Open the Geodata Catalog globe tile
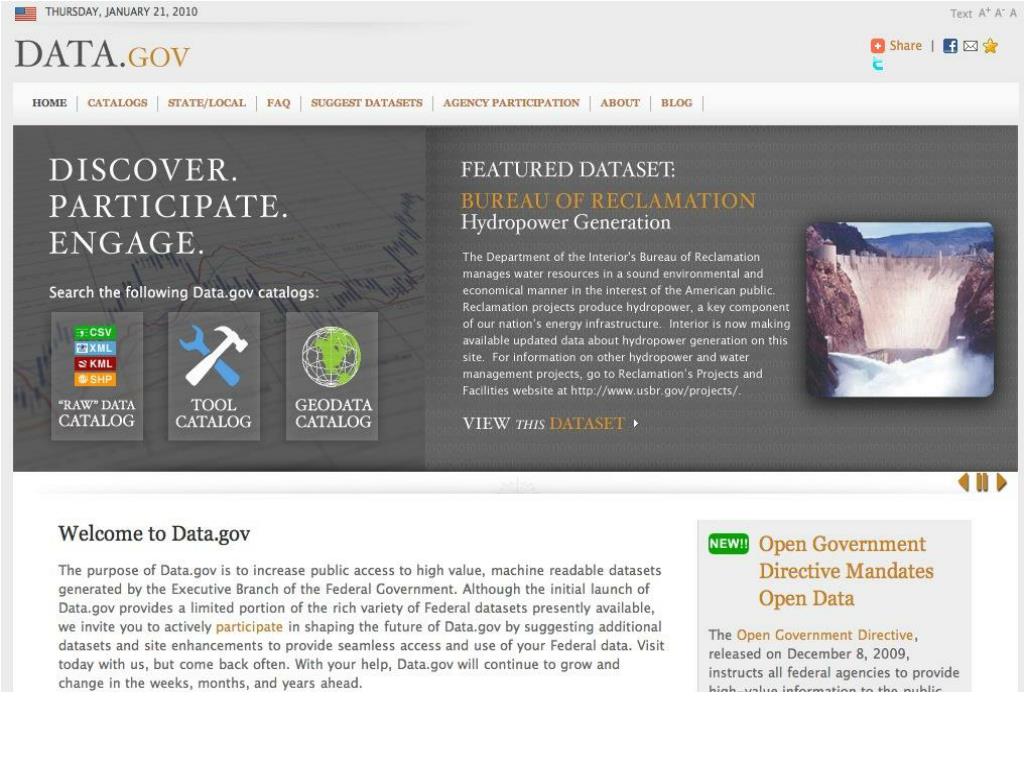 [x=332, y=376]
